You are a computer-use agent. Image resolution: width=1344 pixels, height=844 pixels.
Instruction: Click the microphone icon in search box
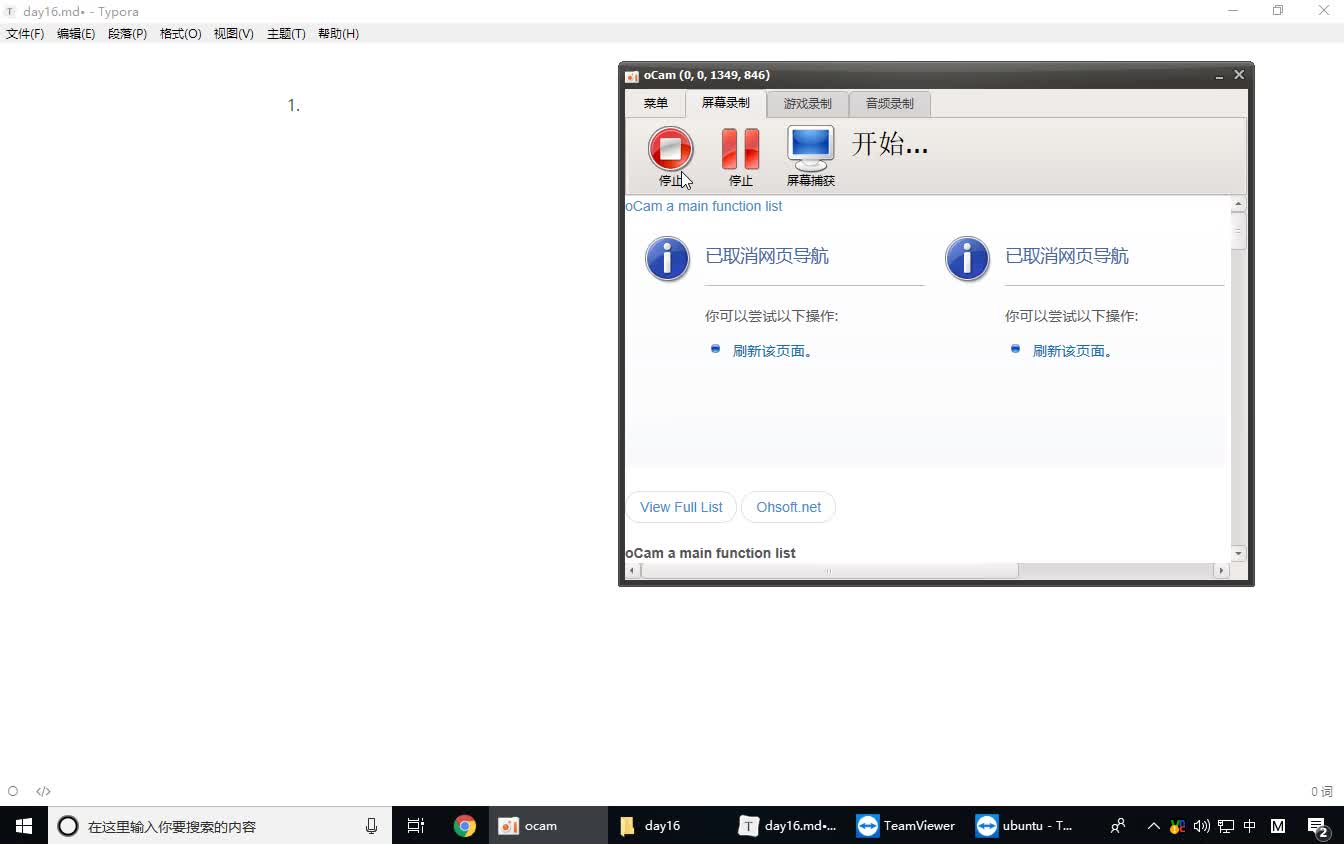point(371,826)
